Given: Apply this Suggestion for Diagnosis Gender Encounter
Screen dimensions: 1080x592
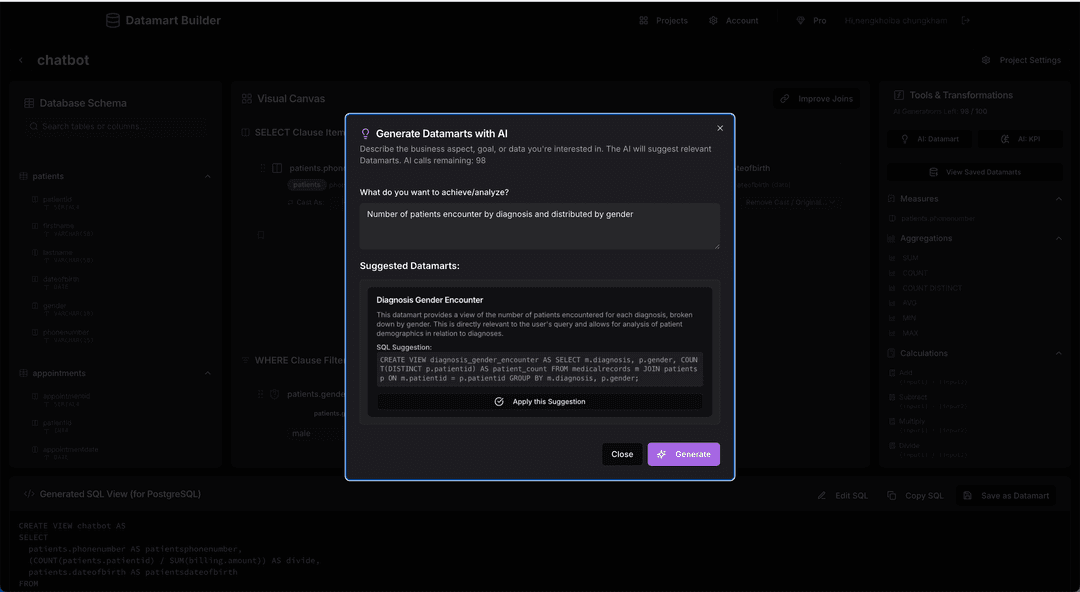Looking at the screenshot, I should 540,401.
